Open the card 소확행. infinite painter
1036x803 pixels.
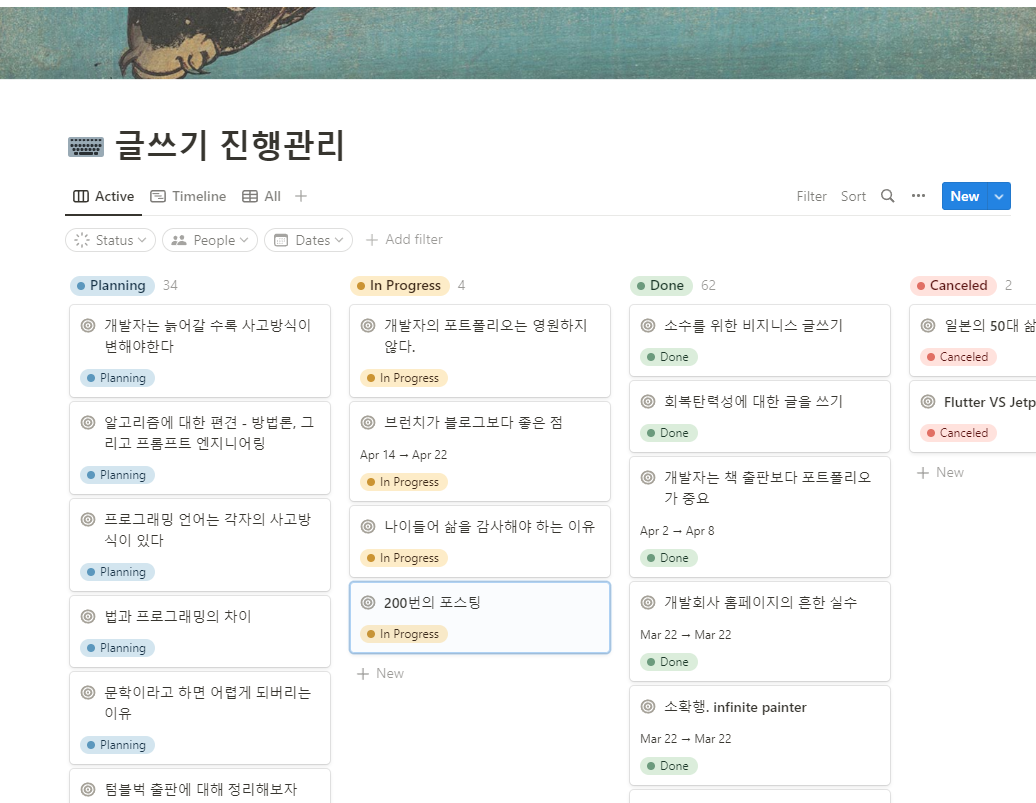coord(760,736)
